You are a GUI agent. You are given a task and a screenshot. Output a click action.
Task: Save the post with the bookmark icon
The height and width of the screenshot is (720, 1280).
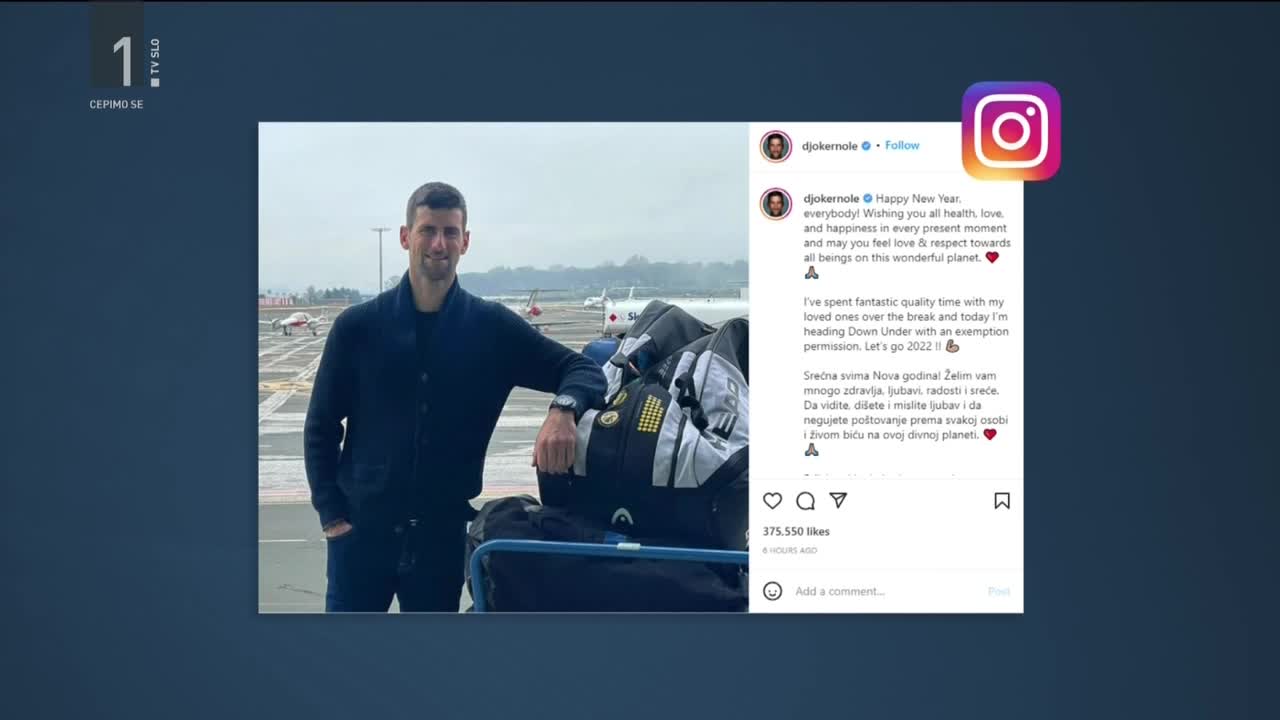(x=1002, y=501)
